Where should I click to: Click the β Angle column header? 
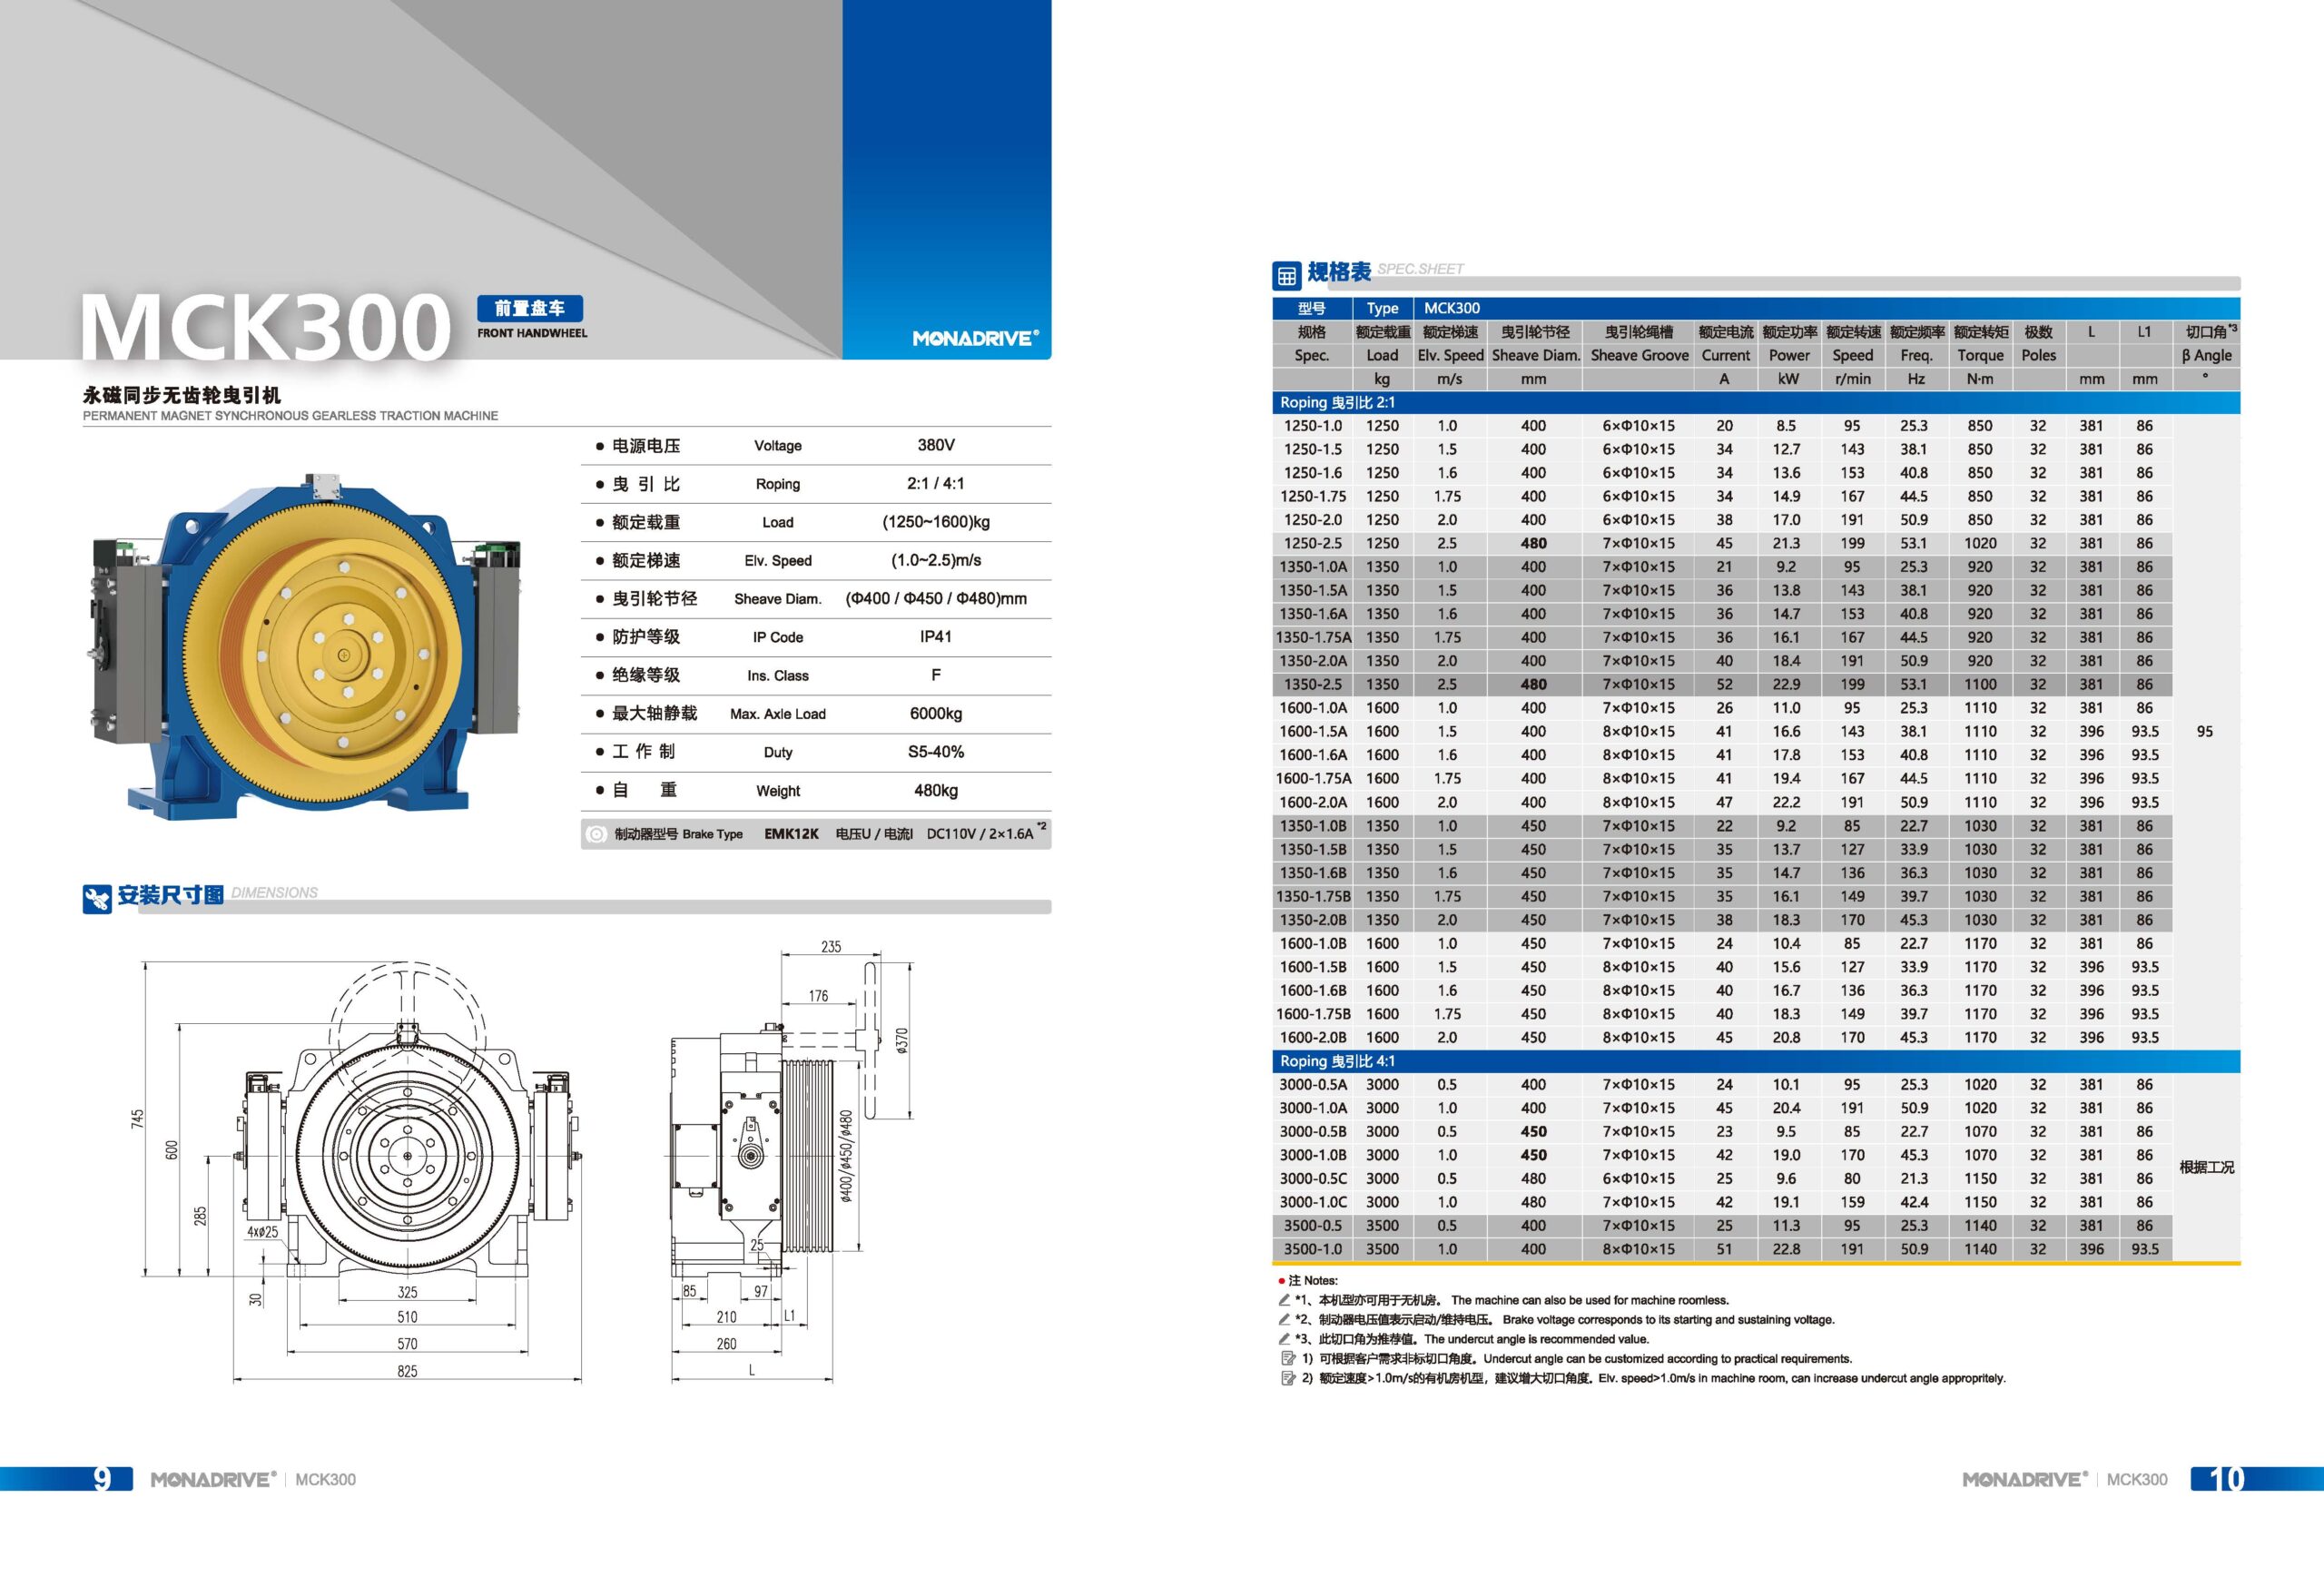[2206, 355]
